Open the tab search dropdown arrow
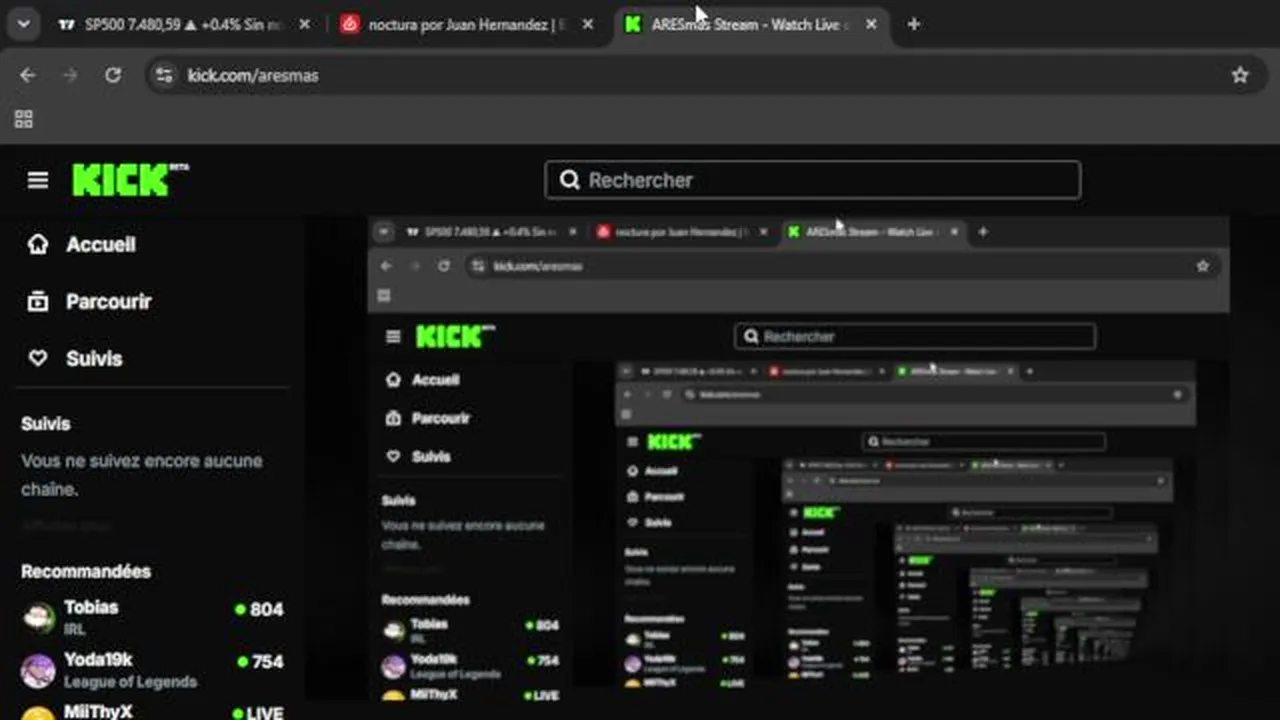The height and width of the screenshot is (720, 1280). tap(23, 24)
